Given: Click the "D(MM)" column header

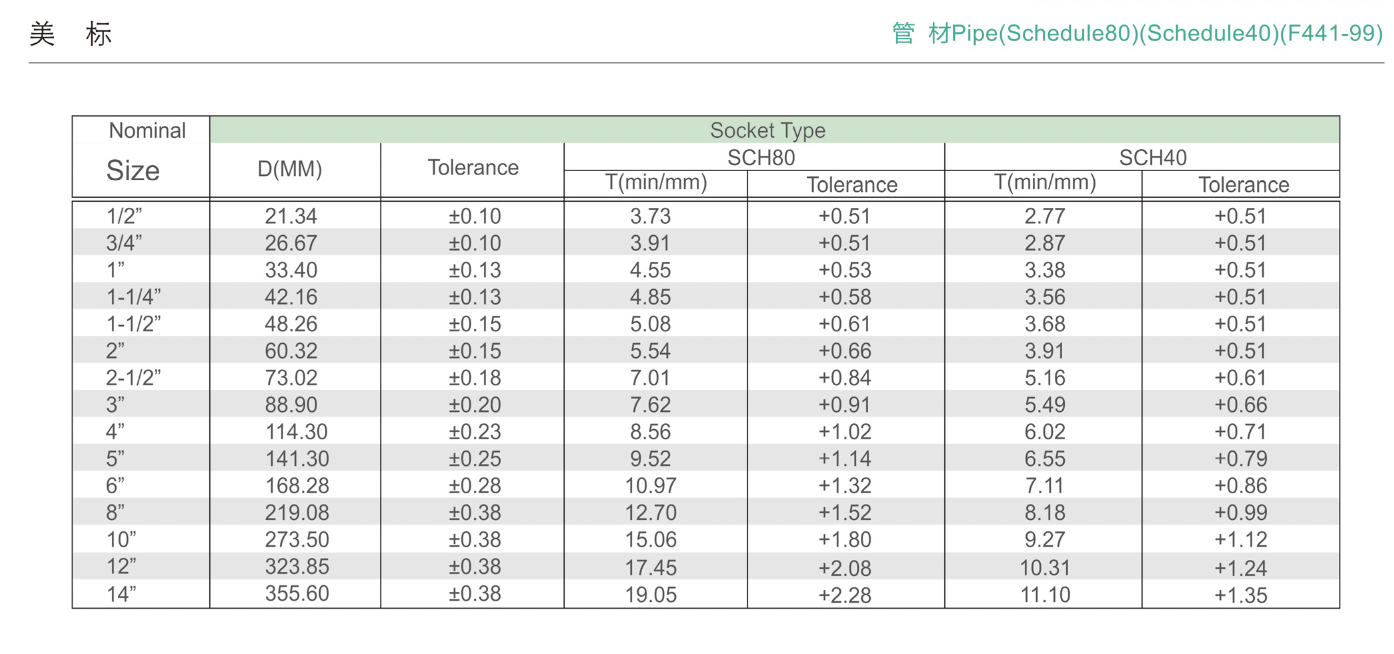Looking at the screenshot, I should tap(290, 169).
